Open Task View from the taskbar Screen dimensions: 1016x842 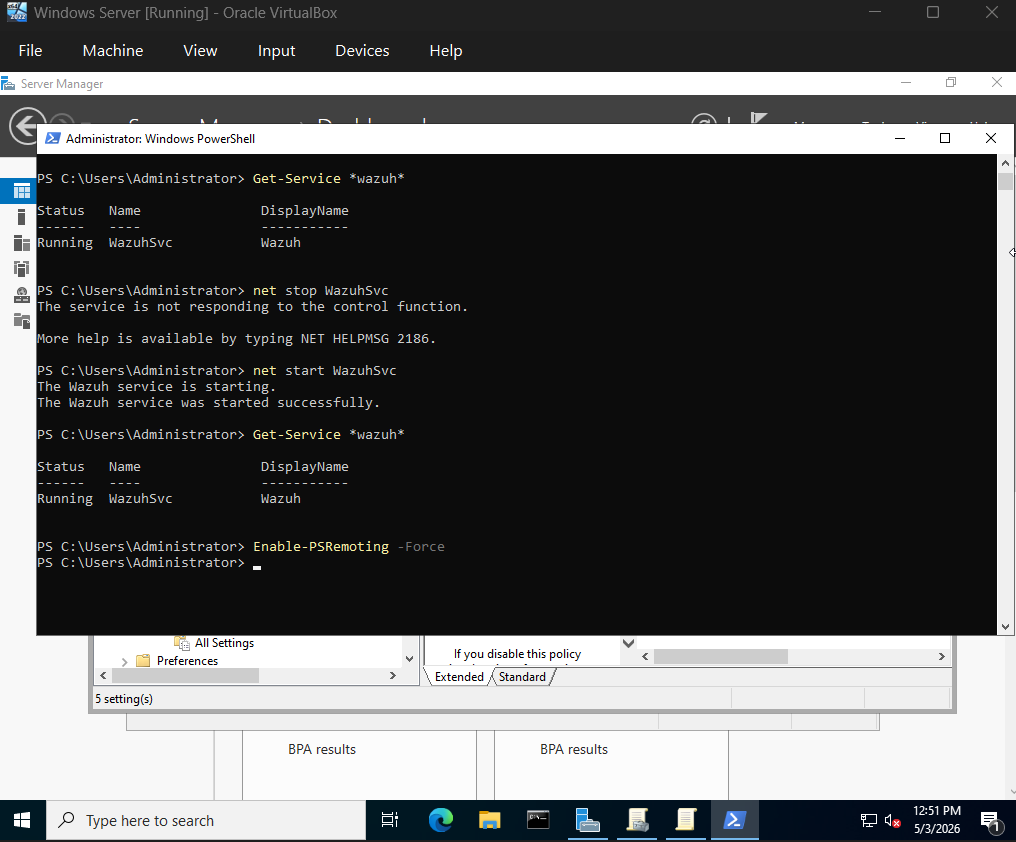point(389,821)
